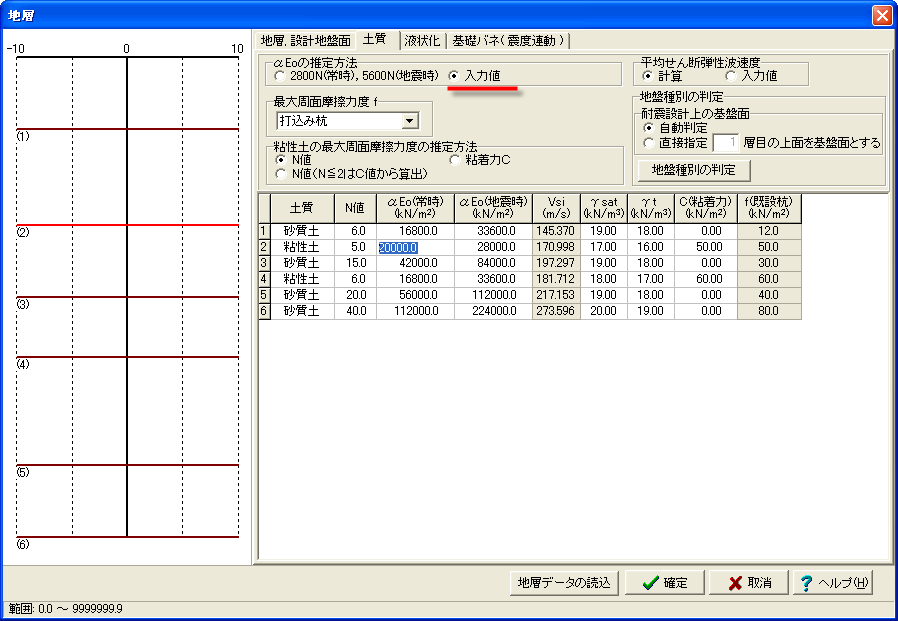This screenshot has height=621, width=898.
Task: Click the f value 80.0 in row 6
Action: [769, 311]
